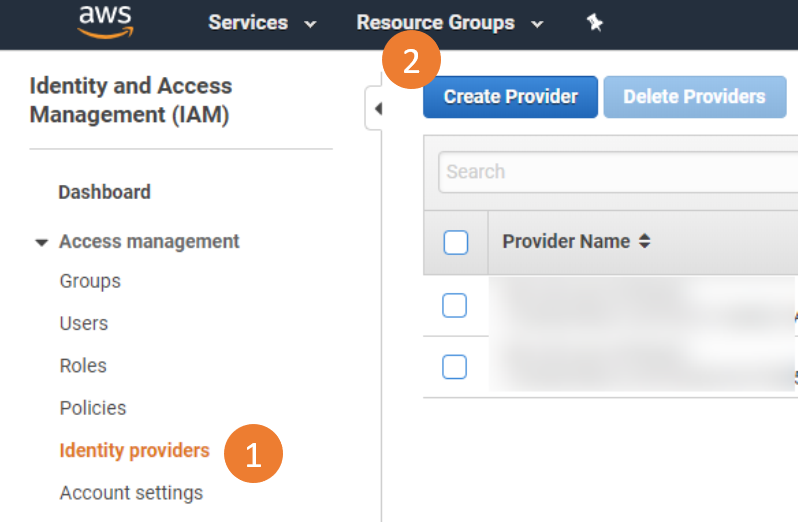Screen dimensions: 798x522
Task: Click the pin shortcut icon in top bar
Action: [x=594, y=22]
